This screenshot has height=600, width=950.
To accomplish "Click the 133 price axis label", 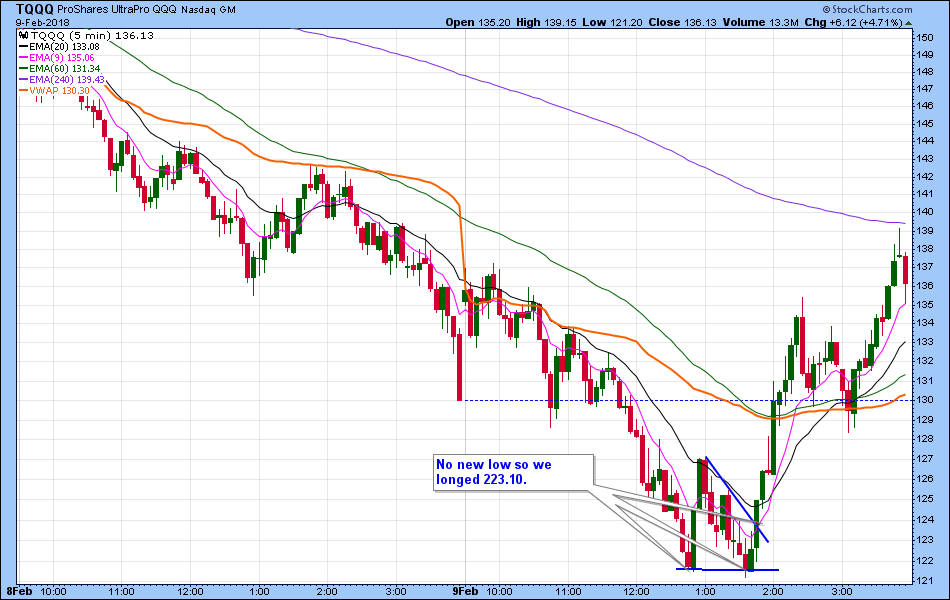I will click(925, 342).
